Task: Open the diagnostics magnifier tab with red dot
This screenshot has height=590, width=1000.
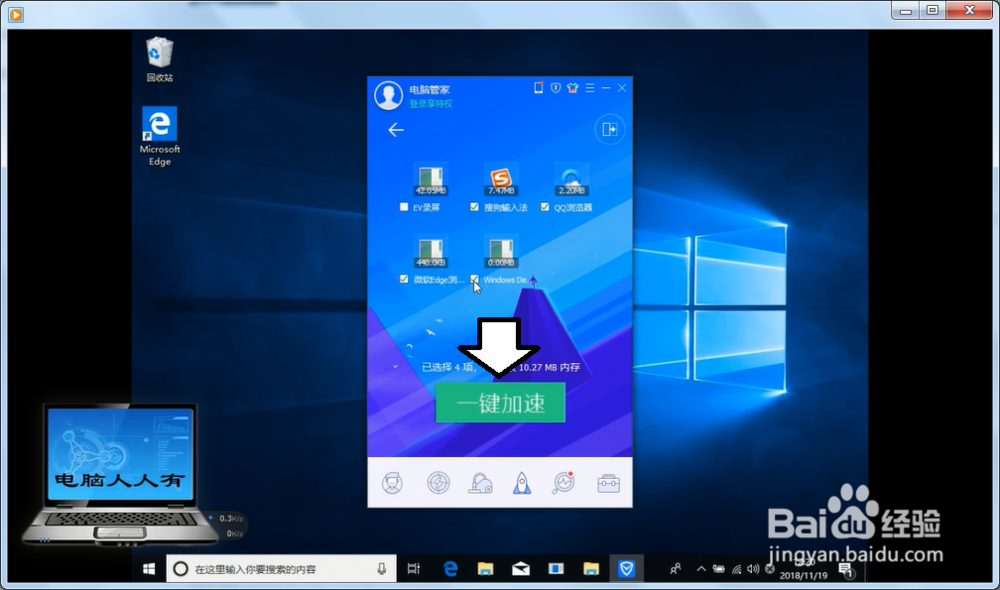Action: click(x=564, y=483)
